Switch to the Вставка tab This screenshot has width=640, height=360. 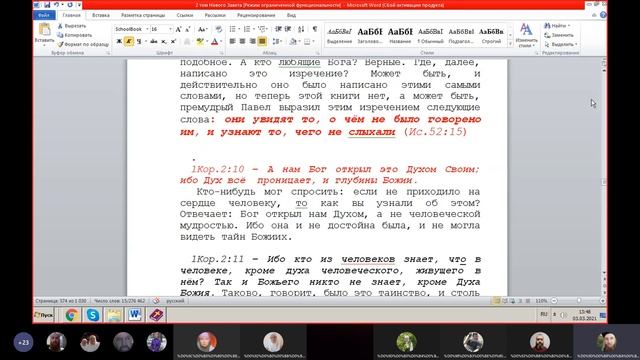click(100, 15)
